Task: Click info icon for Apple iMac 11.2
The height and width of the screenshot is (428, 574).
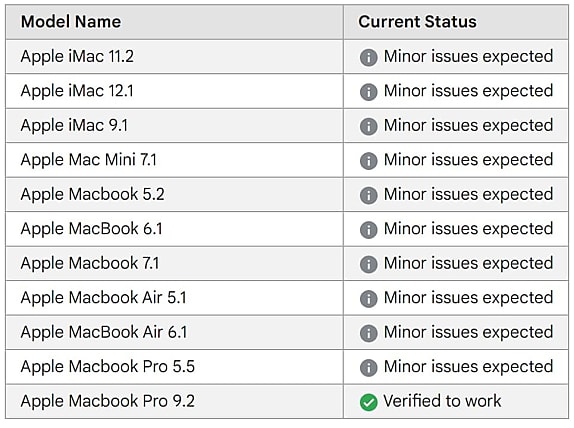Action: tap(368, 58)
